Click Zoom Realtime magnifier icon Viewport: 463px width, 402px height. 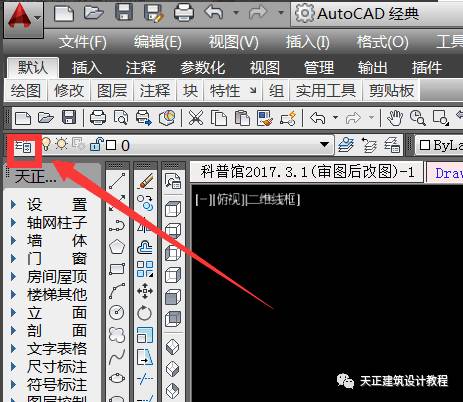[x=417, y=118]
